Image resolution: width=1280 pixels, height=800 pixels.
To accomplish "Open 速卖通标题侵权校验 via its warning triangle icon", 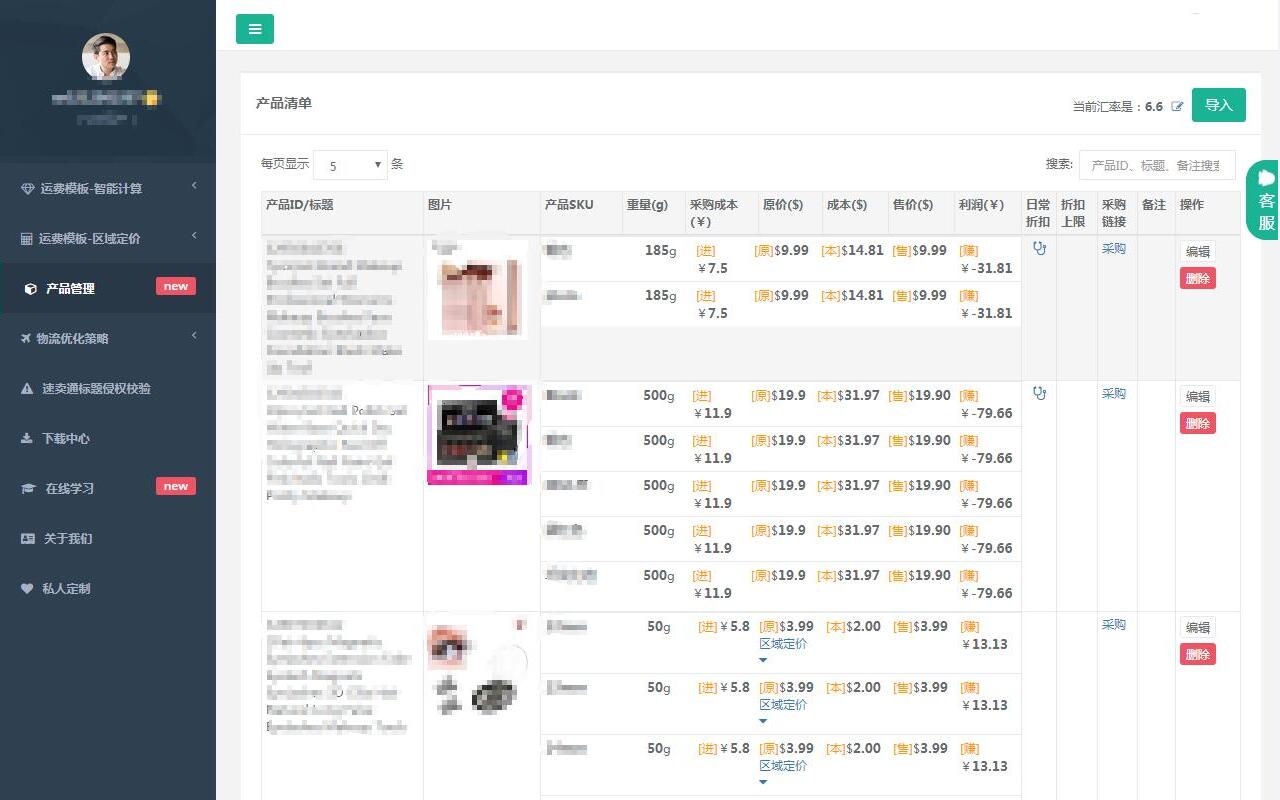I will pos(27,388).
